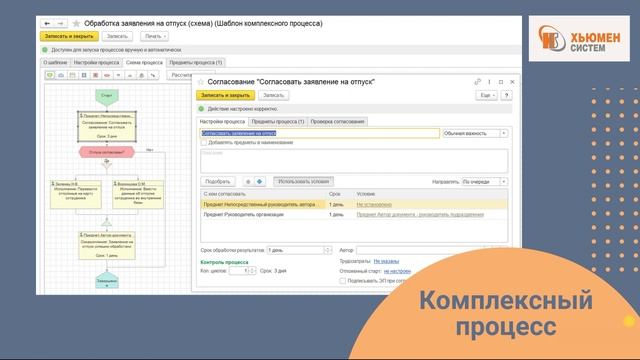Click the green start-point icon in schema toolbar
The width and height of the screenshot is (640, 360).
tap(50, 75)
